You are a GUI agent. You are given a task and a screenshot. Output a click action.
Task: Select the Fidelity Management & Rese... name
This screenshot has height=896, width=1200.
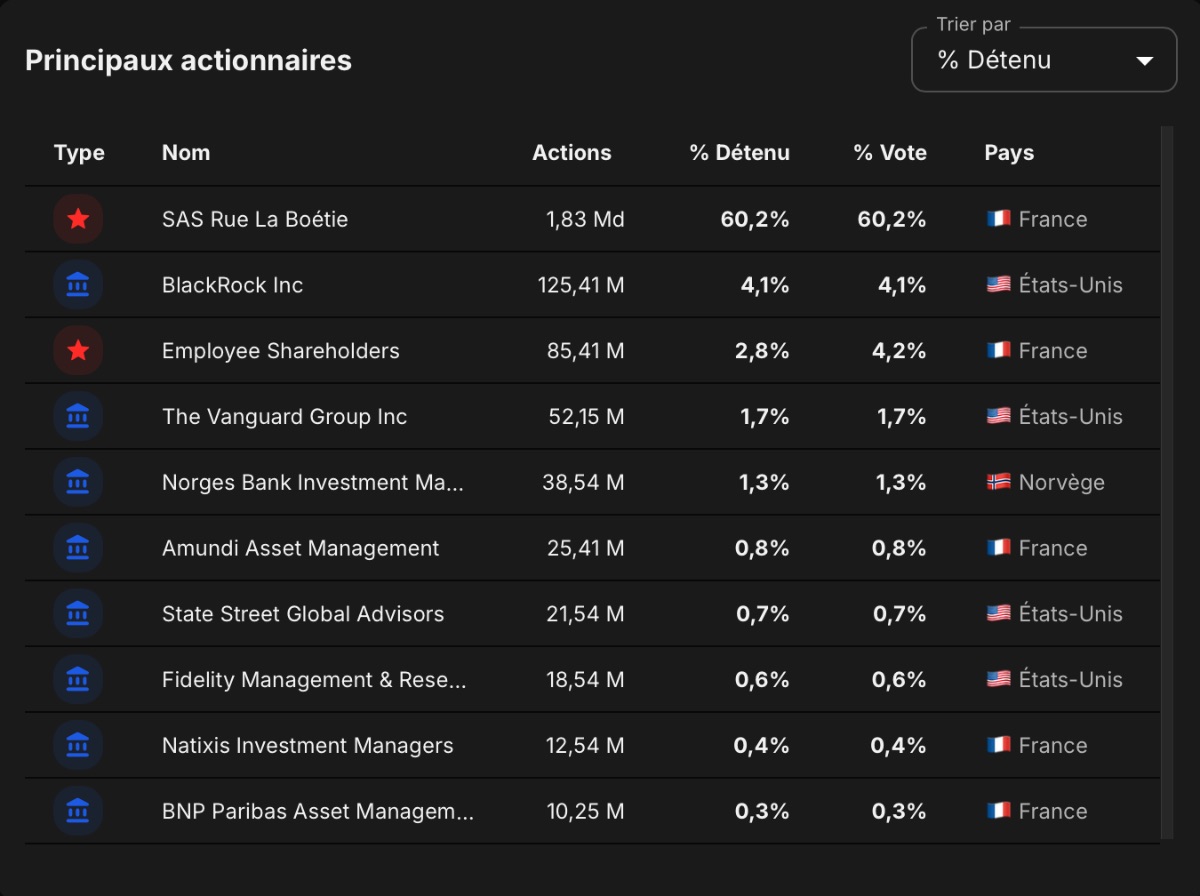coord(314,680)
